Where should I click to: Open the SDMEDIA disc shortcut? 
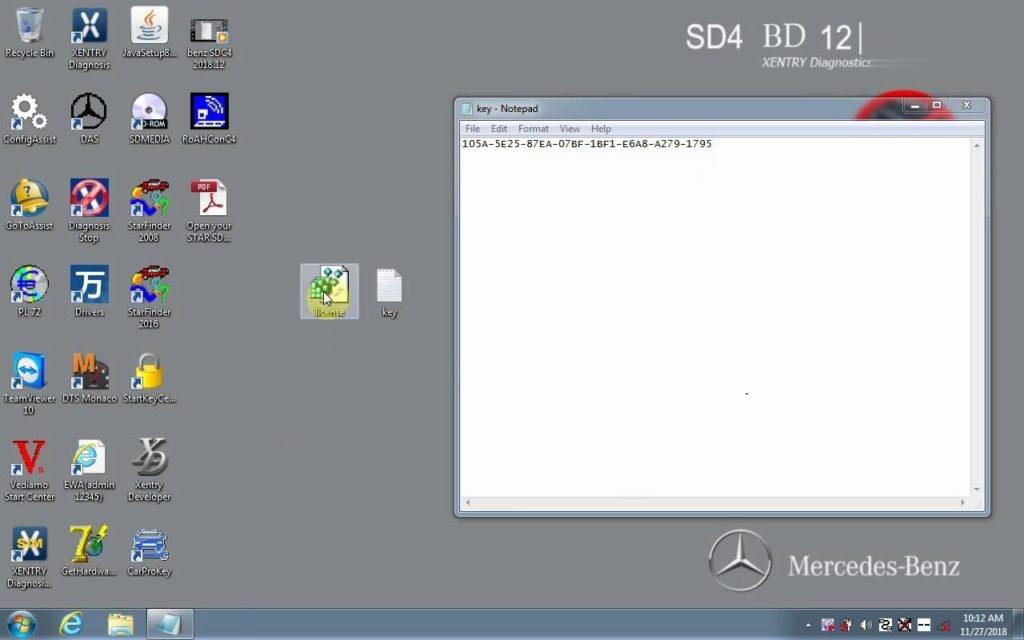point(149,119)
